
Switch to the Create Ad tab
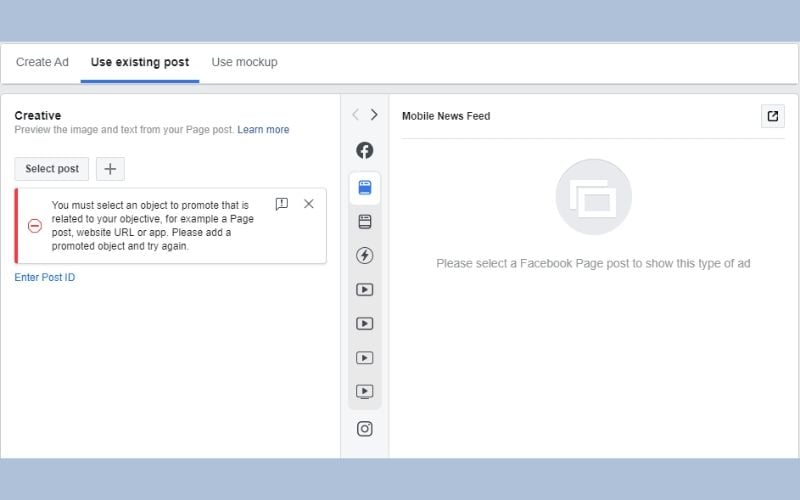[42, 62]
